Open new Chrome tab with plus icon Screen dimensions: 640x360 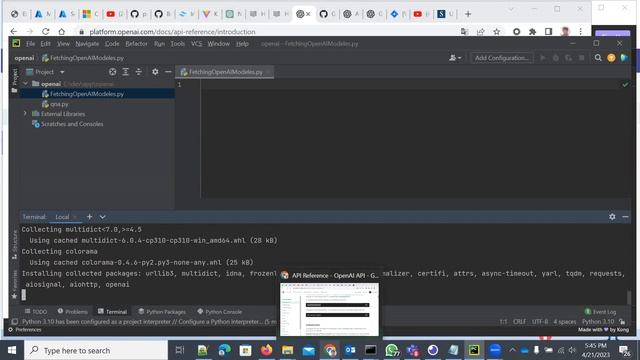468,14
